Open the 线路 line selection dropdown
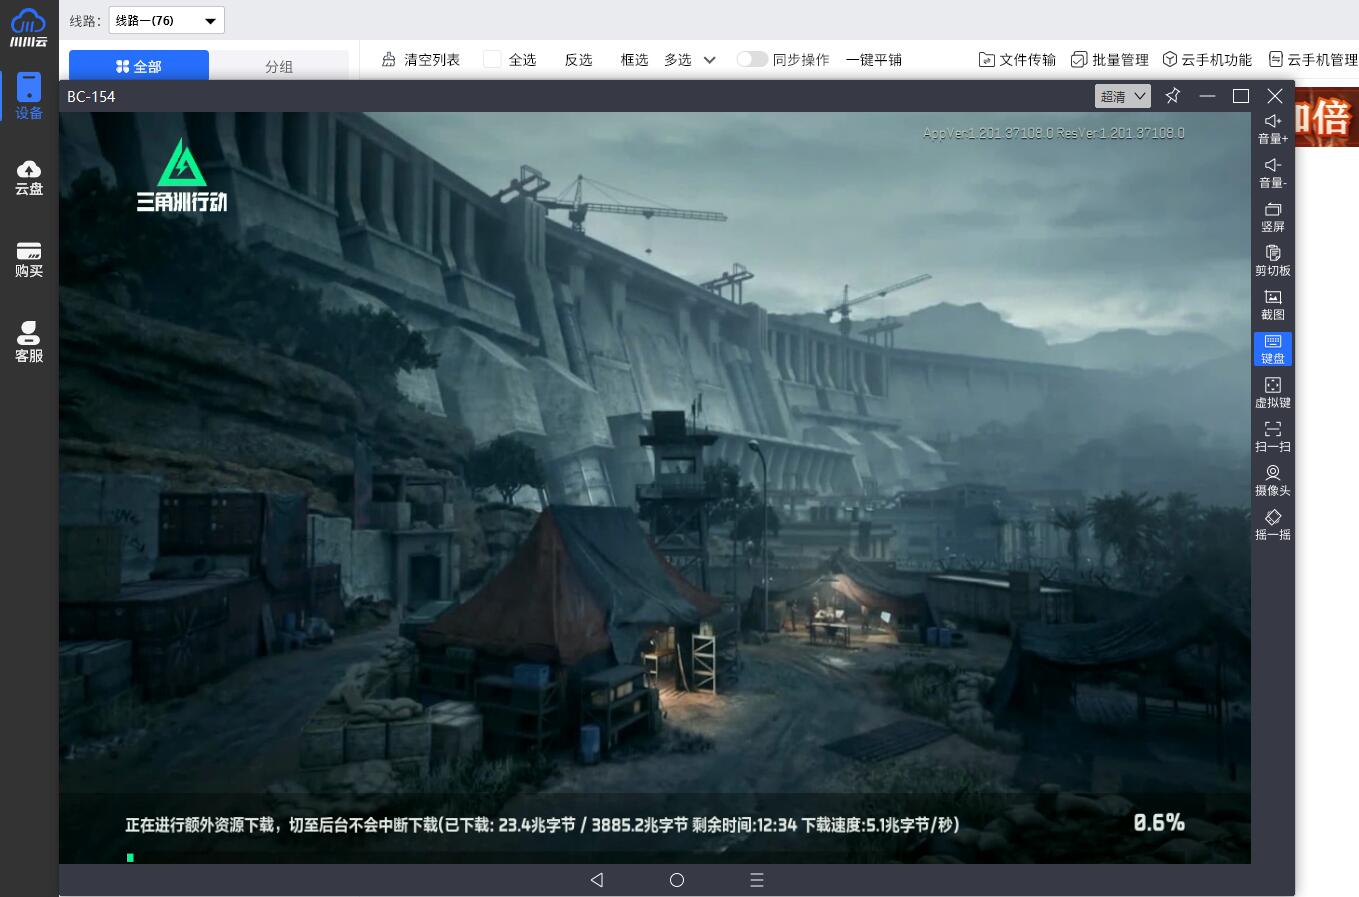The height and width of the screenshot is (897, 1359). tap(166, 20)
